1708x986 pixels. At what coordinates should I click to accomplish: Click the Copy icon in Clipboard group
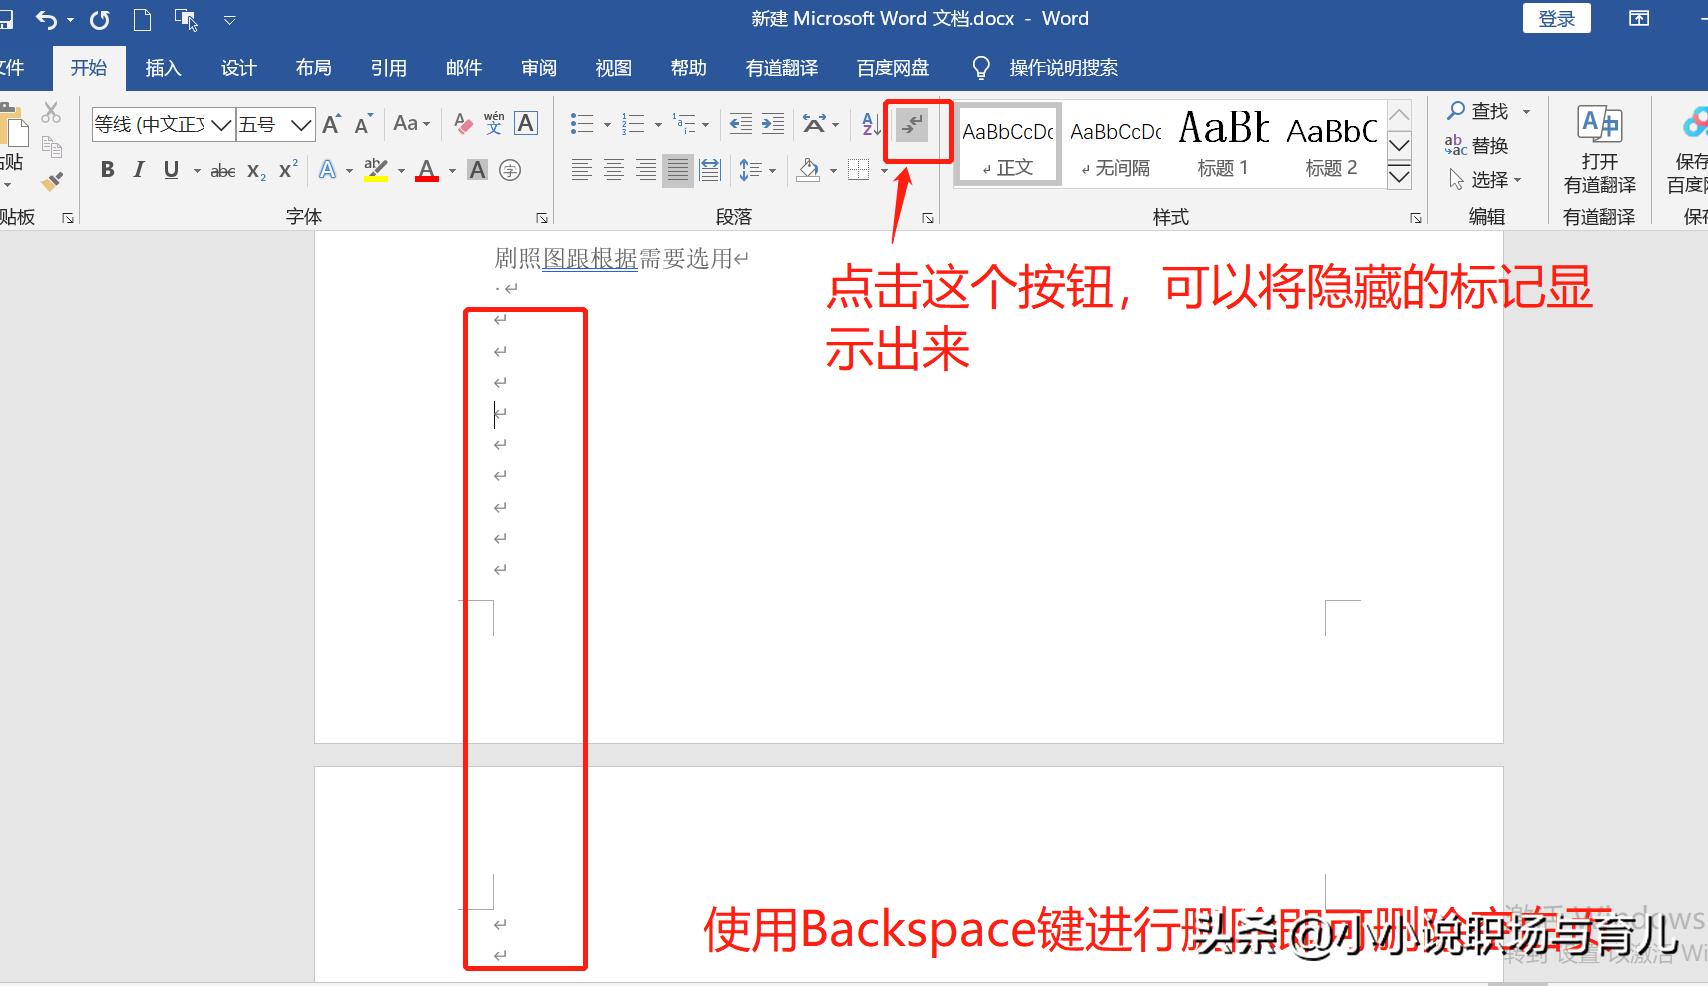click(x=53, y=145)
